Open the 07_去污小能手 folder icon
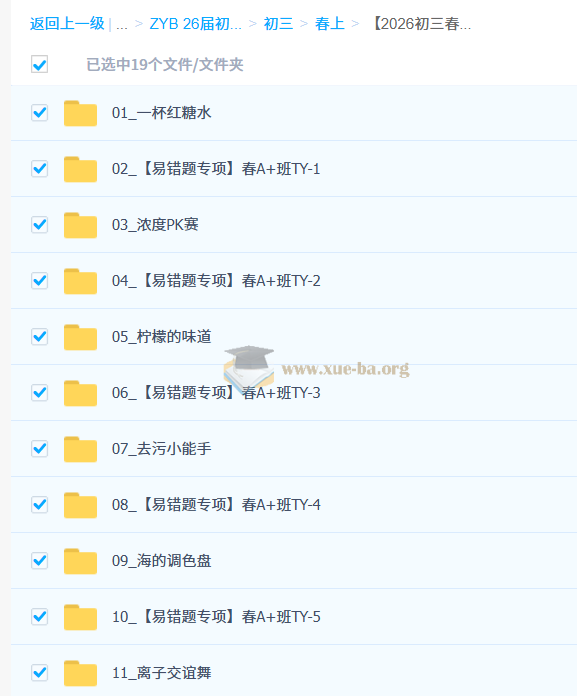The width and height of the screenshot is (577, 696). [80, 449]
